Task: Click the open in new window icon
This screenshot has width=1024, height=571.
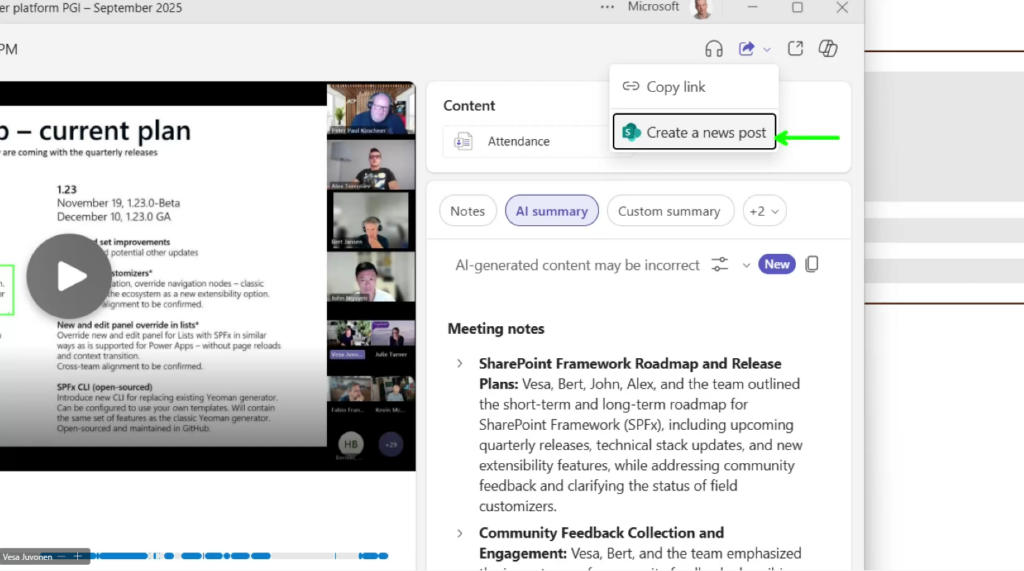Action: click(x=795, y=48)
